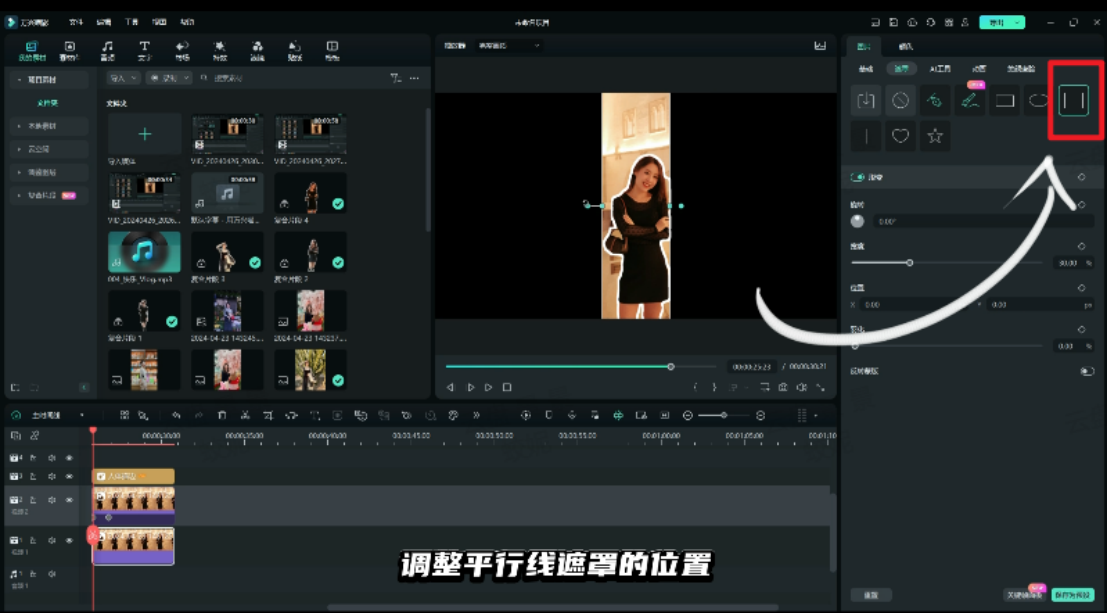Choose the heart mask shape
Image resolution: width=1108 pixels, height=613 pixels.
pos(900,136)
